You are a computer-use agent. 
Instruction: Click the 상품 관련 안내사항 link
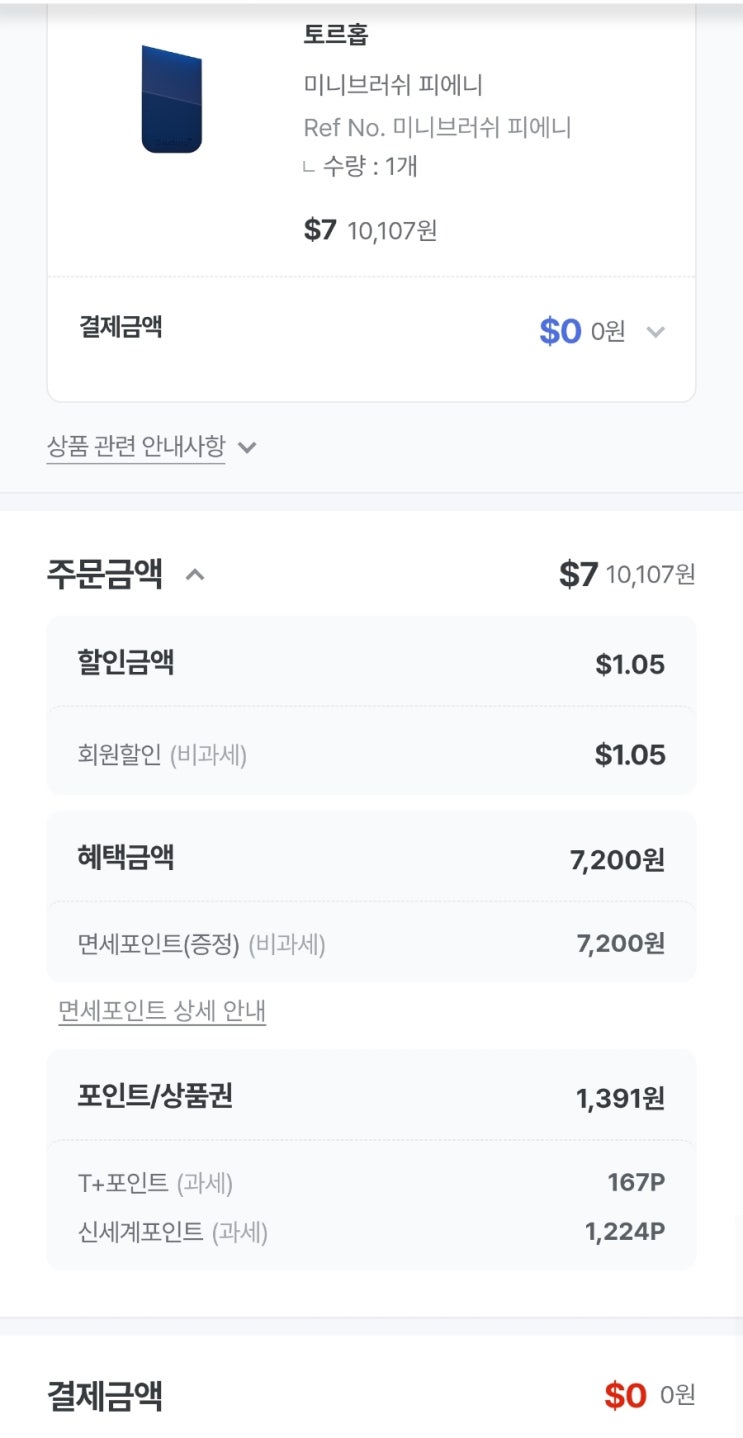tap(136, 447)
